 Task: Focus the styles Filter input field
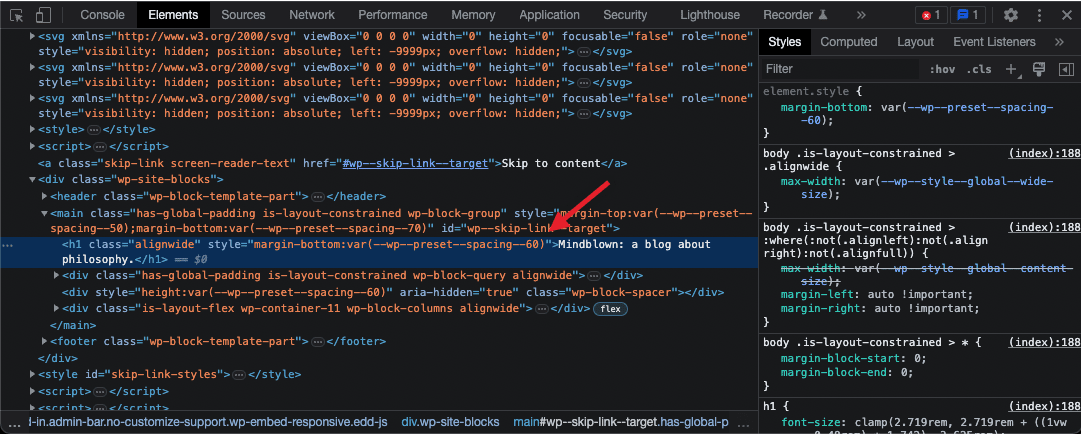pyautogui.click(x=841, y=69)
